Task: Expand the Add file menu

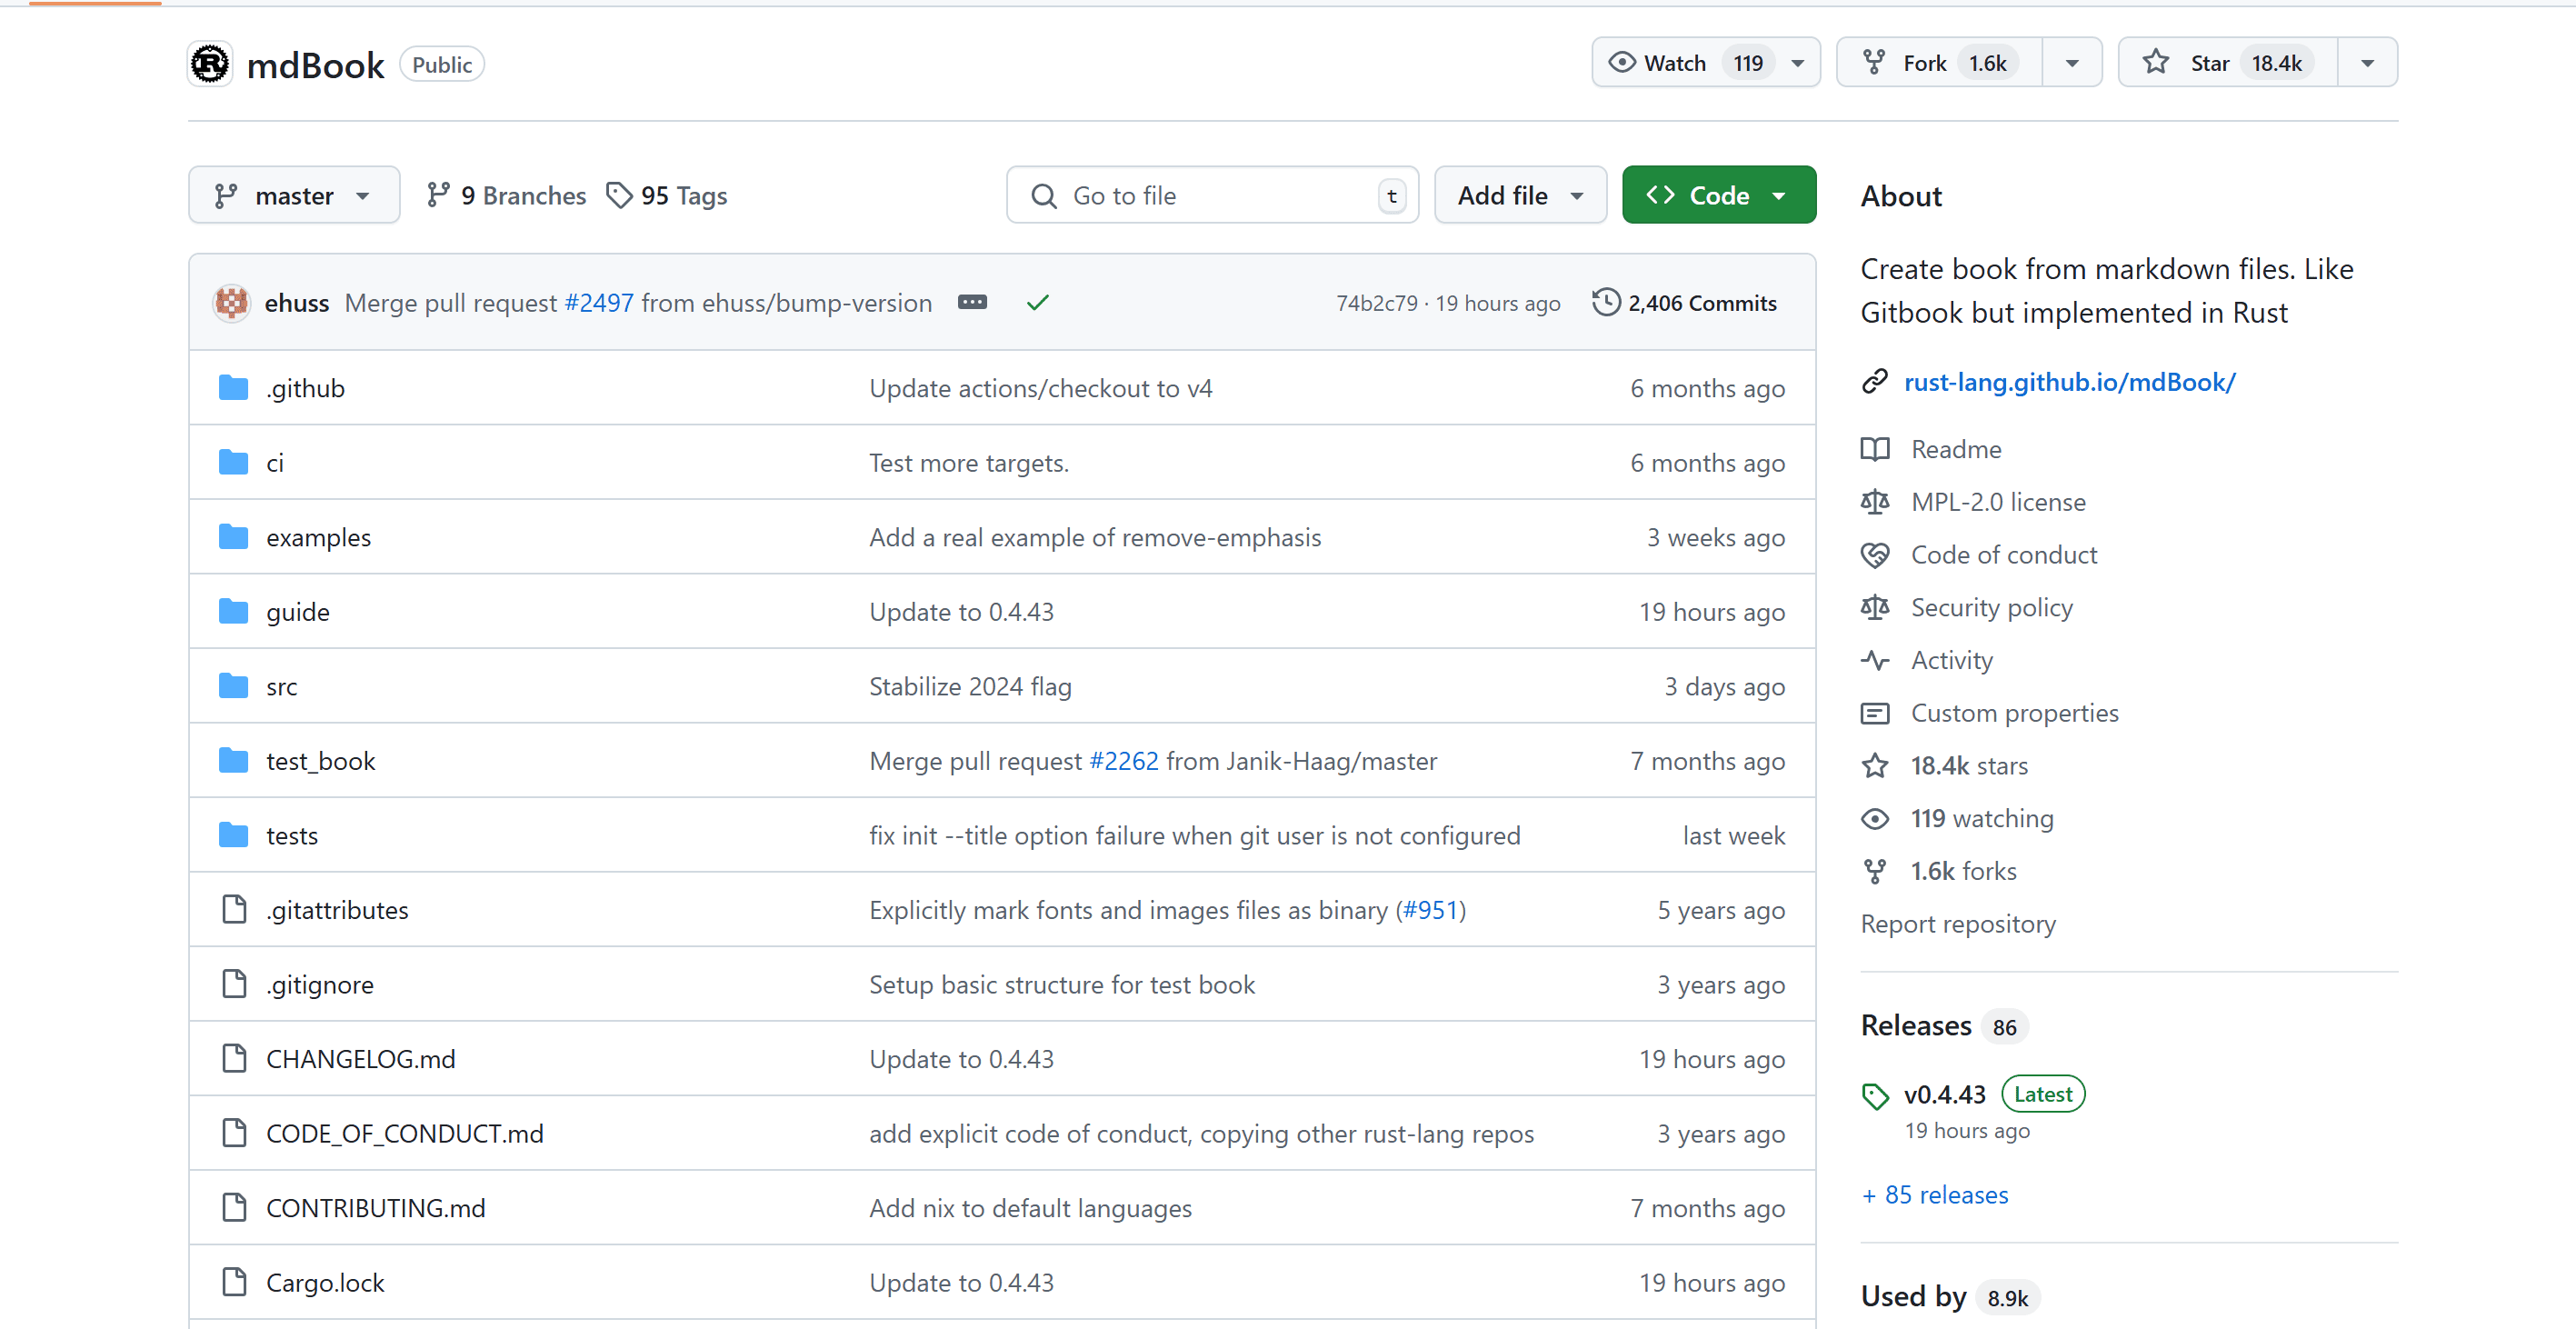Action: point(1519,195)
